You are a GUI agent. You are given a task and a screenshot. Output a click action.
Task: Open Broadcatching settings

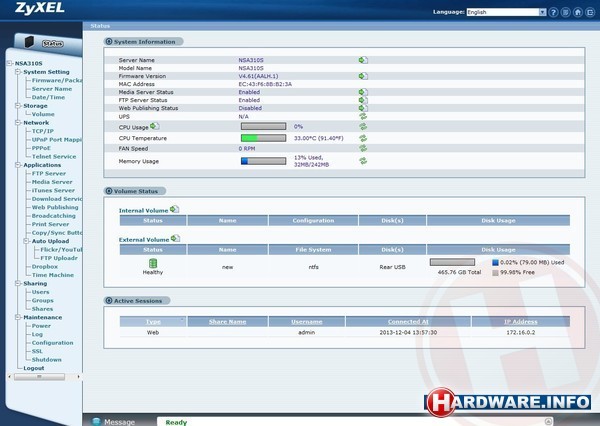pyautogui.click(x=54, y=216)
